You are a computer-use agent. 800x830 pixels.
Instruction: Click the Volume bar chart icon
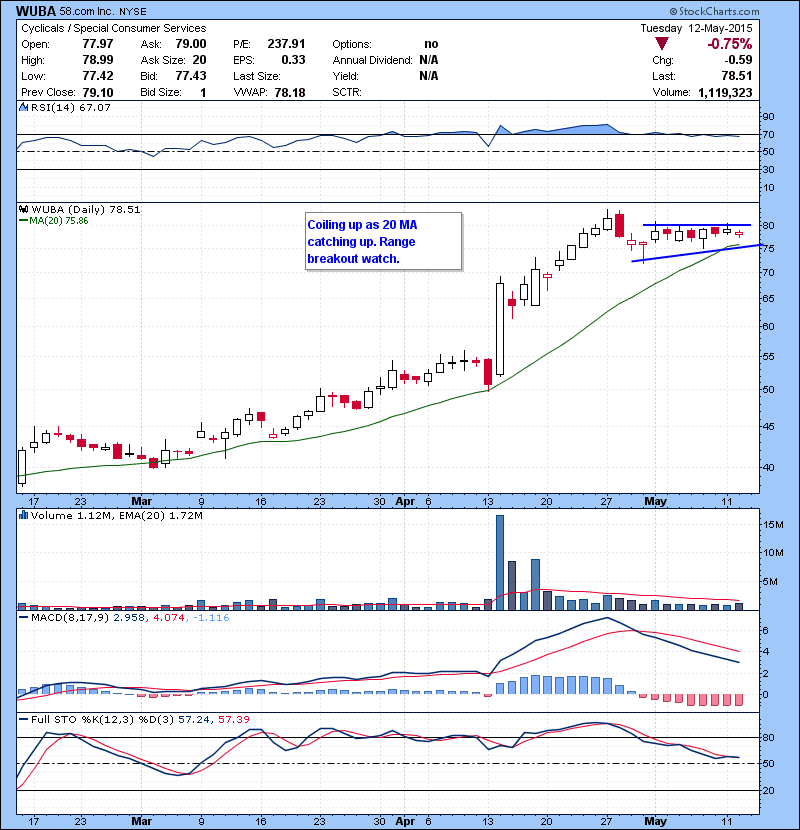pyautogui.click(x=23, y=515)
